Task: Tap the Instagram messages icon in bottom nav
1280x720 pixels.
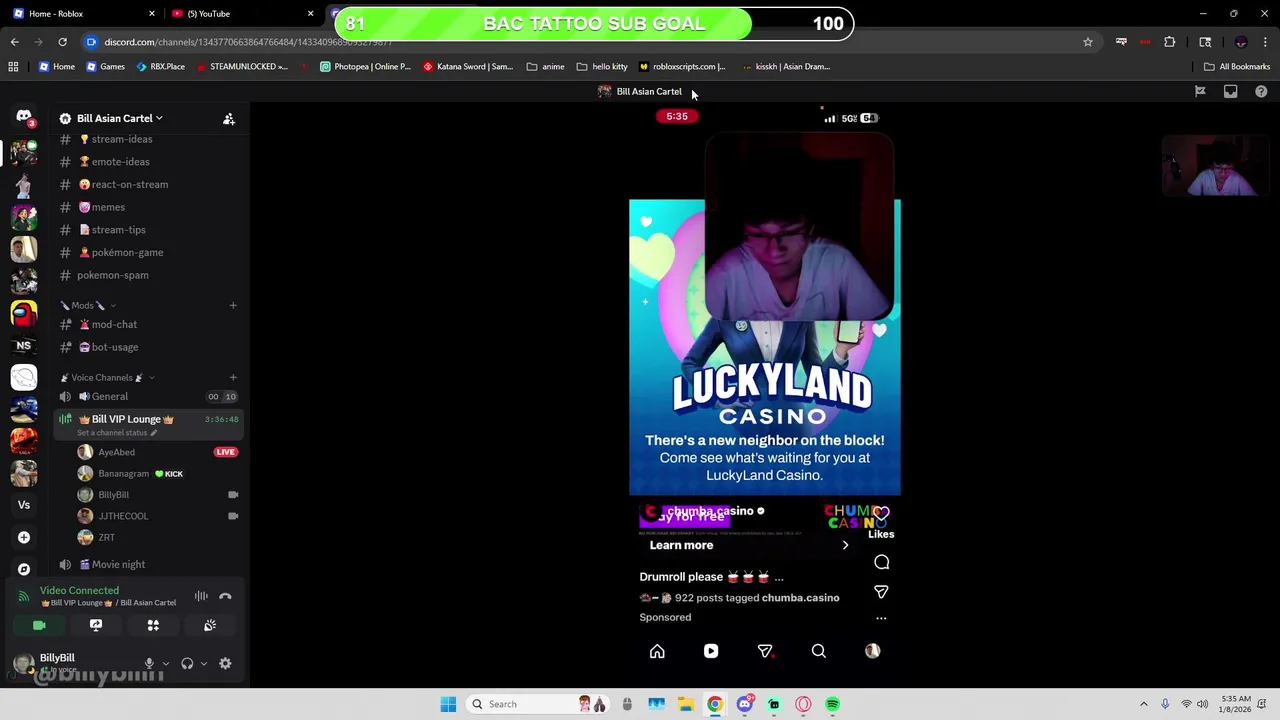Action: [765, 651]
